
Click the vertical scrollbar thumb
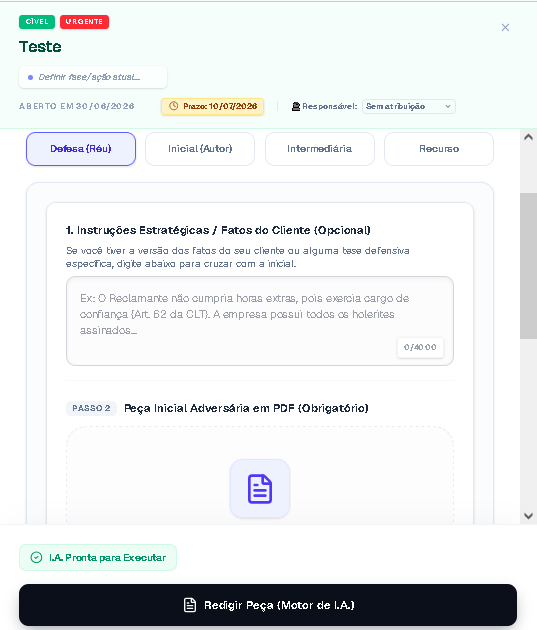tap(529, 266)
